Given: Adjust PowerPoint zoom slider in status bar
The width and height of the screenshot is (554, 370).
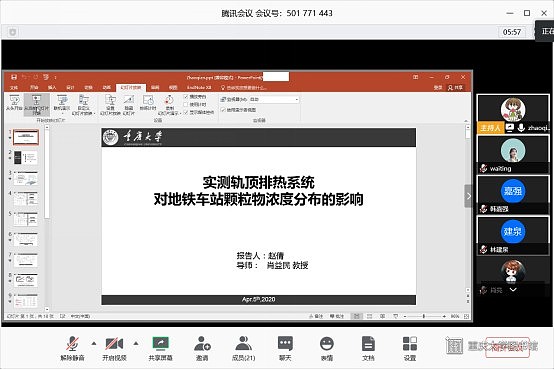Looking at the screenshot, I should point(424,316).
